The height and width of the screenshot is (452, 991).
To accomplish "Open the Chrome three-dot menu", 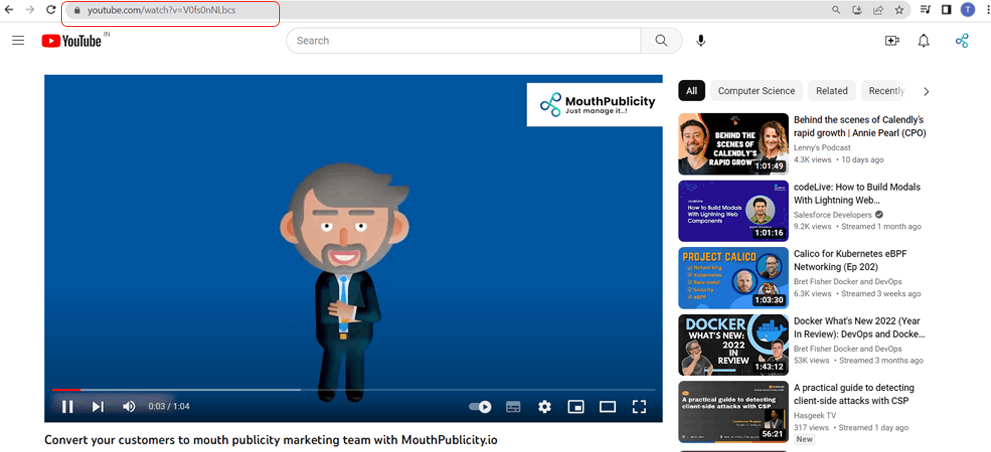I will [x=987, y=10].
